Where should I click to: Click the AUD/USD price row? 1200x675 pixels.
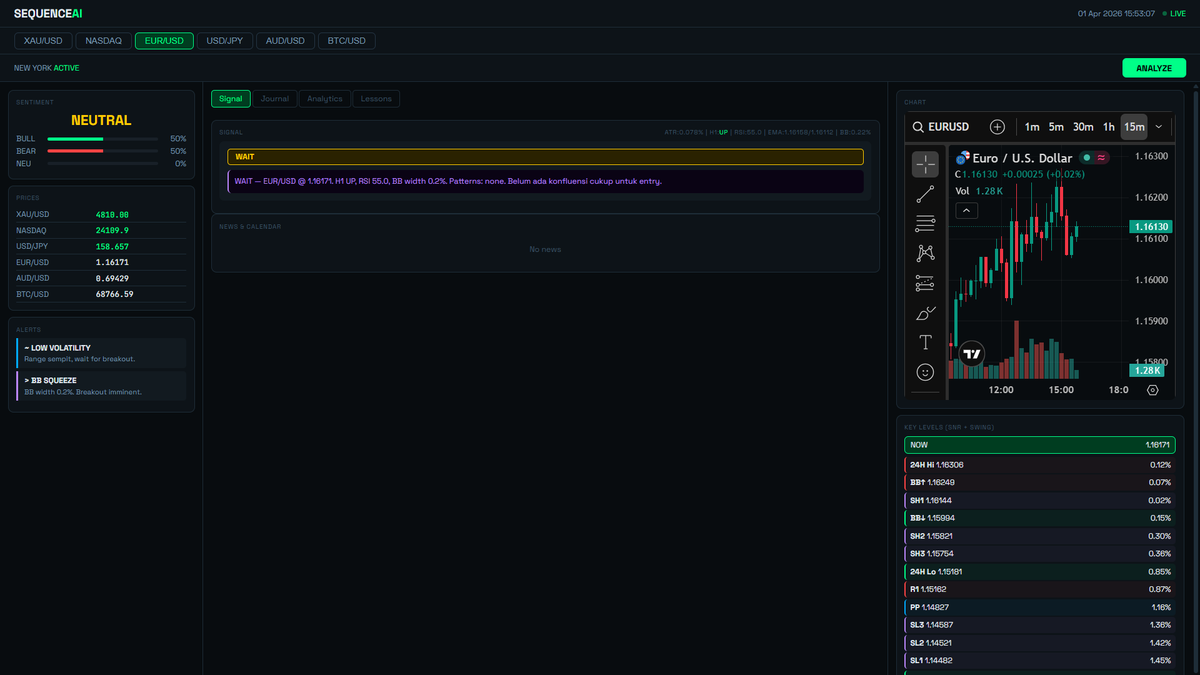coord(101,278)
